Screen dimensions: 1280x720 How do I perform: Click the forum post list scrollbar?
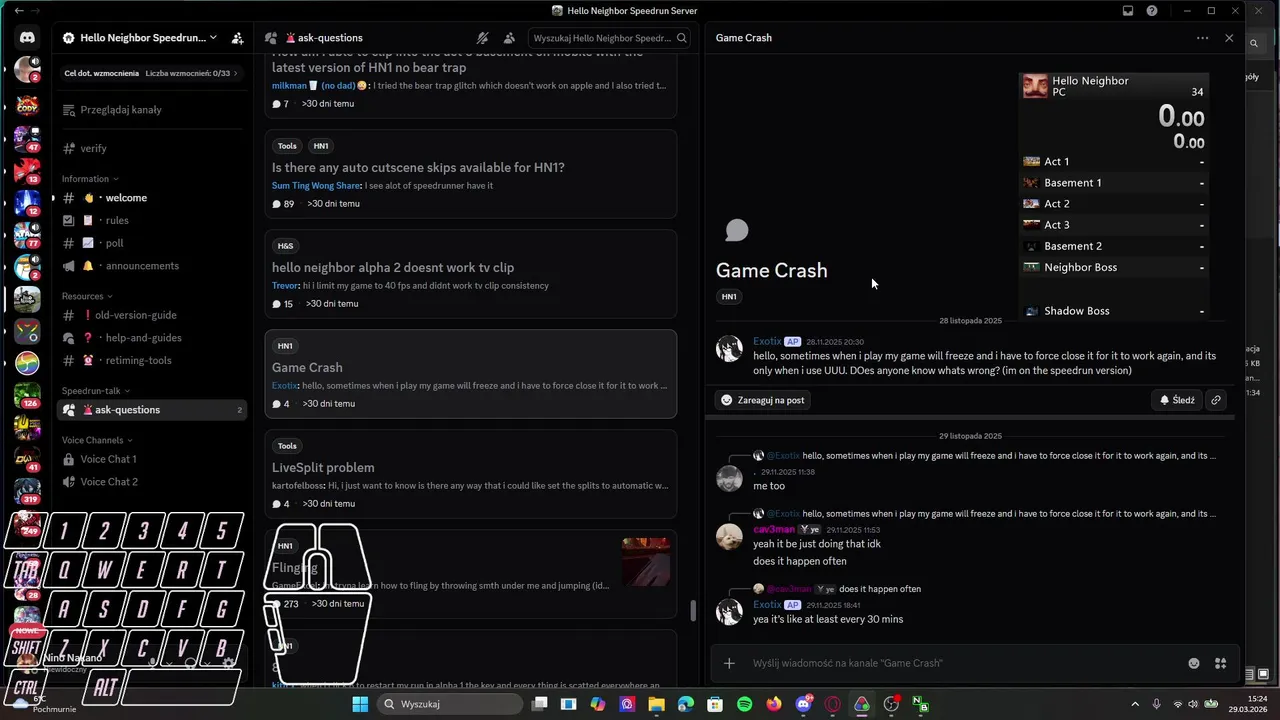tap(692, 610)
